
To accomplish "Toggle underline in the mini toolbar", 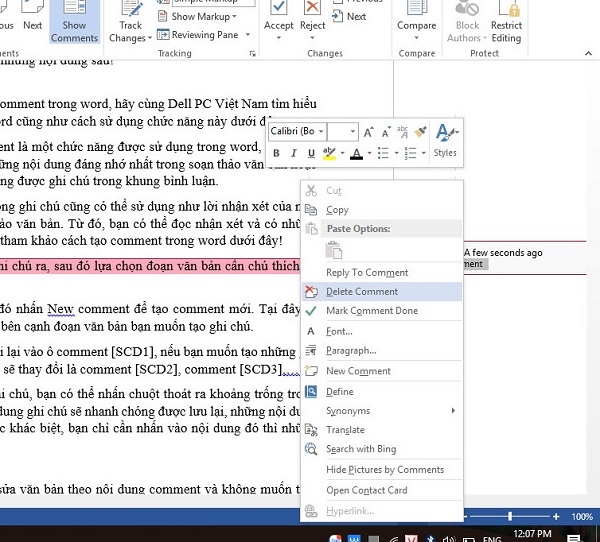I will point(311,153).
